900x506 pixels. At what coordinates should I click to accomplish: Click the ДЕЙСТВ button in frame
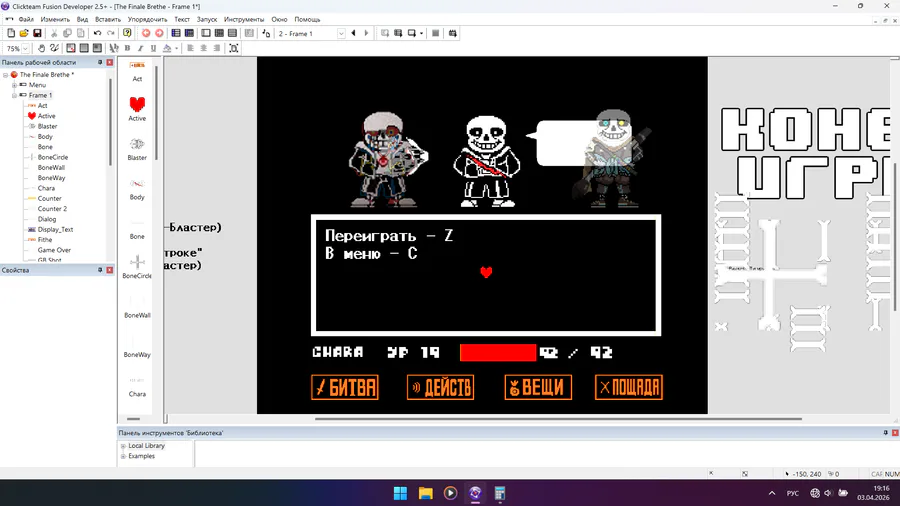click(x=440, y=387)
